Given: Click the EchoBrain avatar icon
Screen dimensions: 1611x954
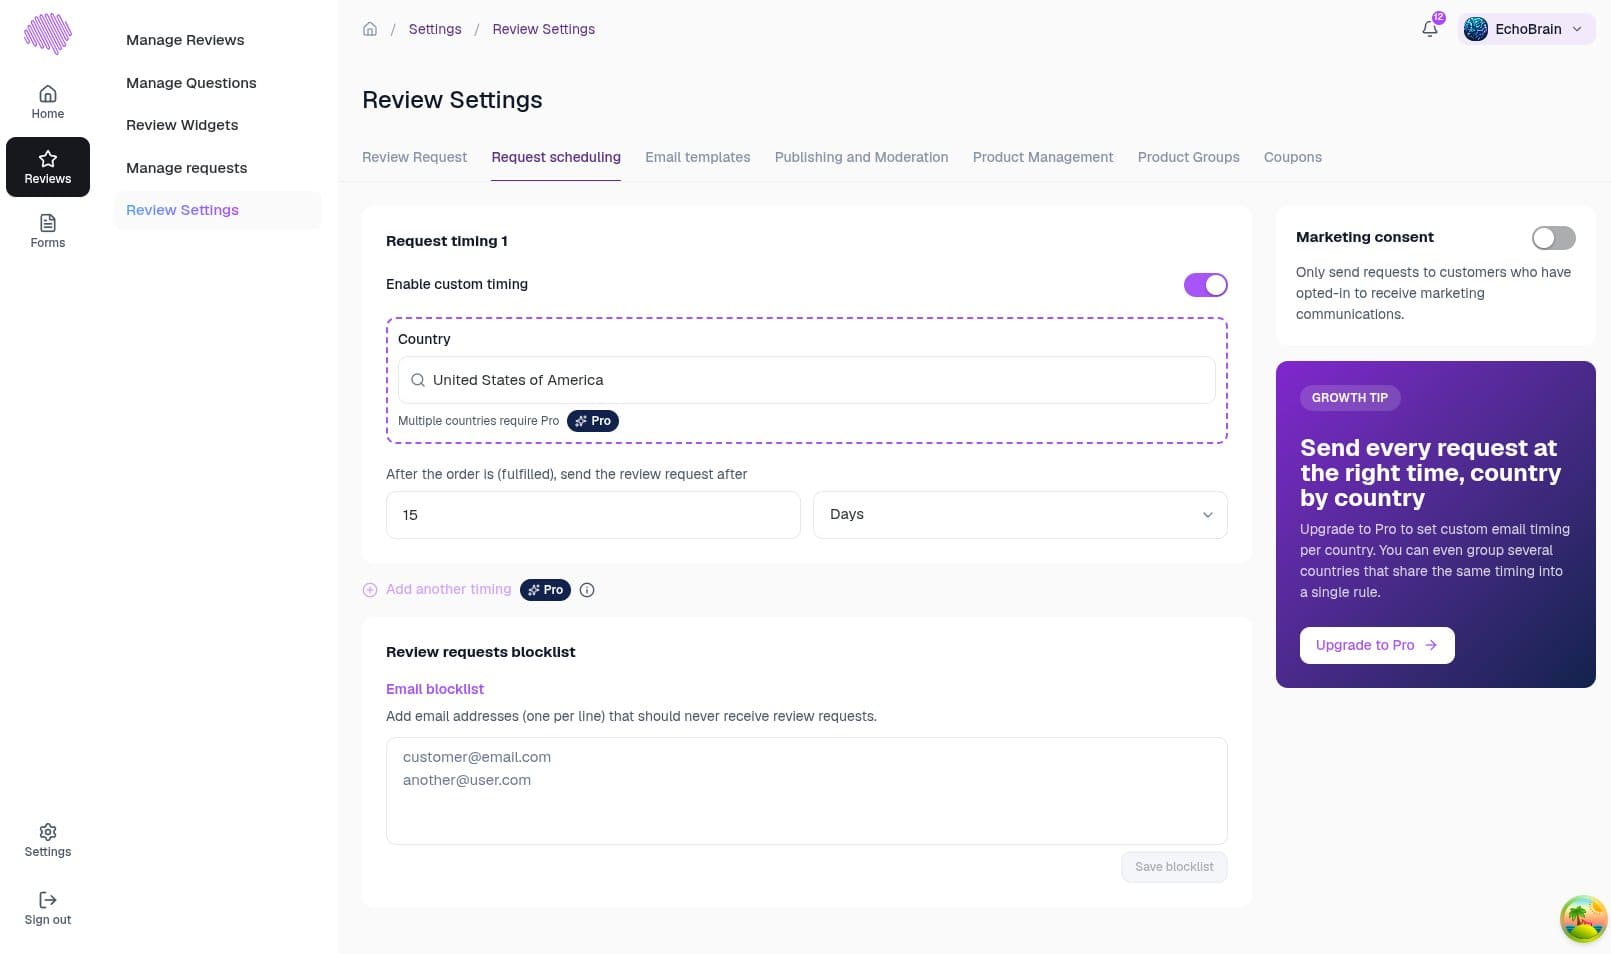Looking at the screenshot, I should click(1476, 29).
